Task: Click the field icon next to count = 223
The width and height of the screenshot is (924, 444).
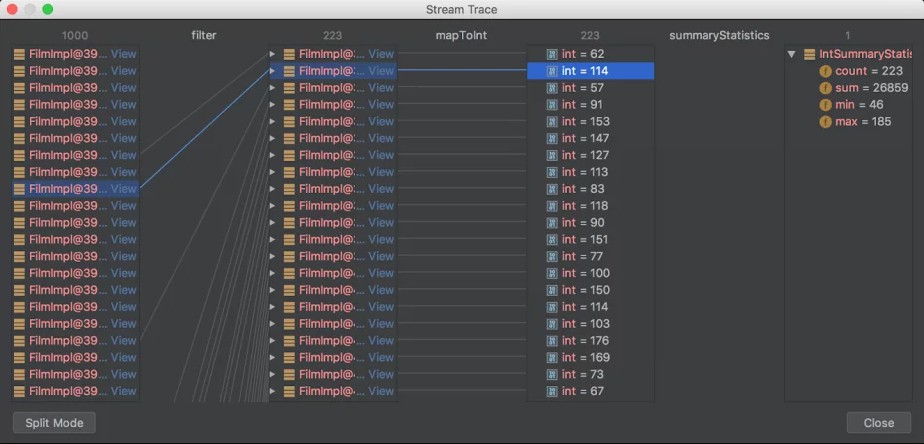Action: pos(825,71)
